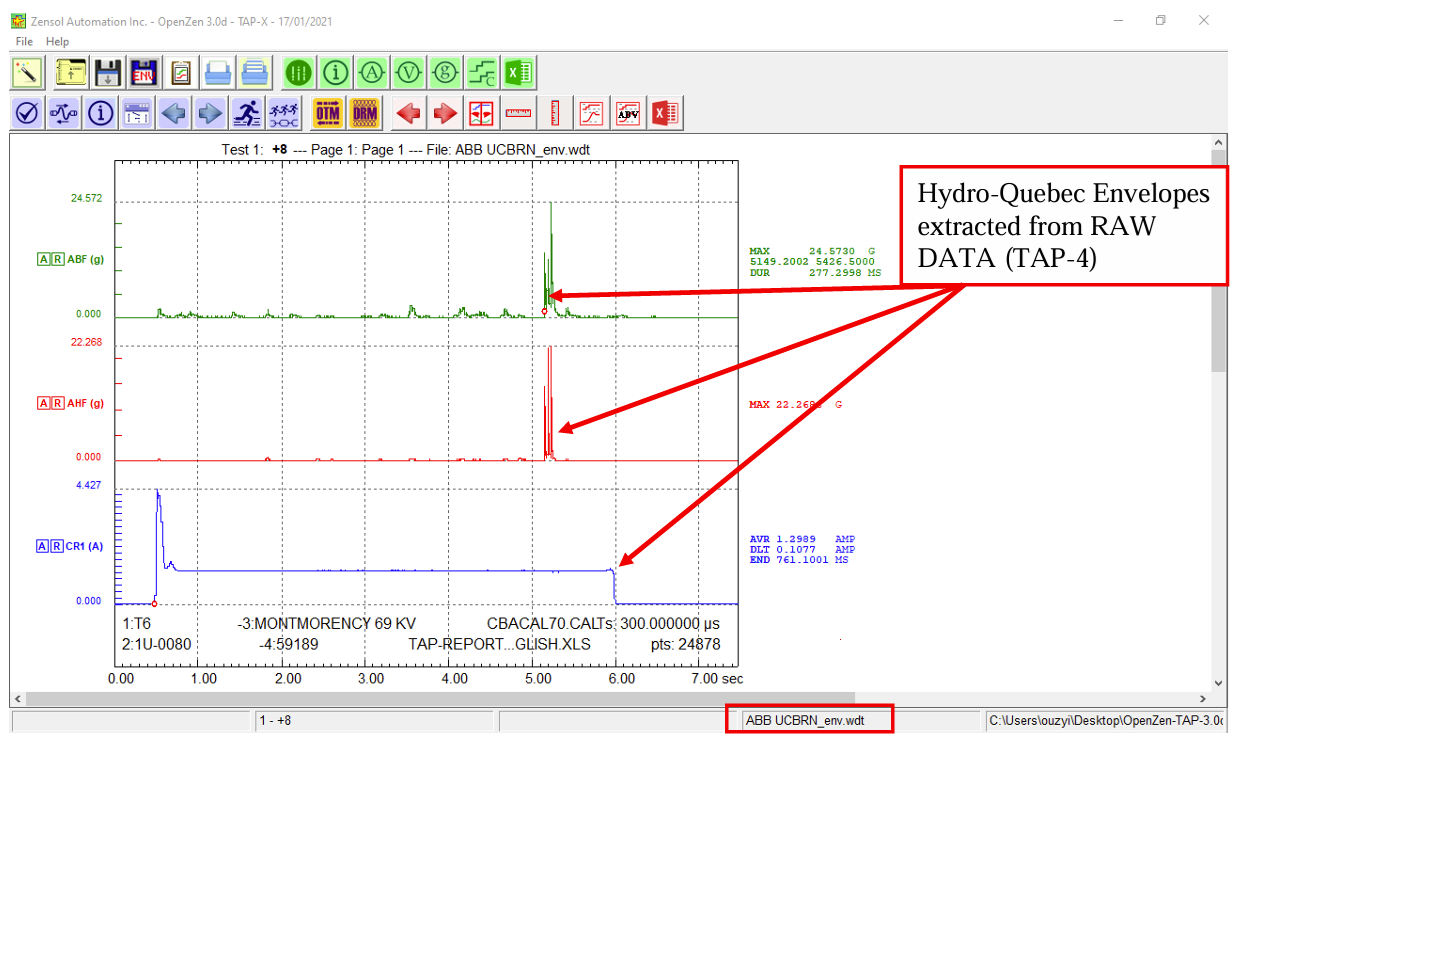Save with the floppy disk icon
This screenshot has height=962, width=1440.
107,73
